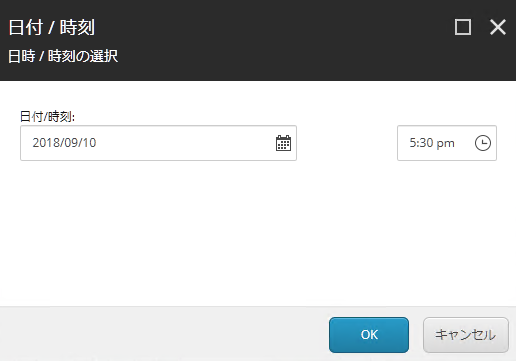Confirm the selected date with OK

pyautogui.click(x=369, y=335)
